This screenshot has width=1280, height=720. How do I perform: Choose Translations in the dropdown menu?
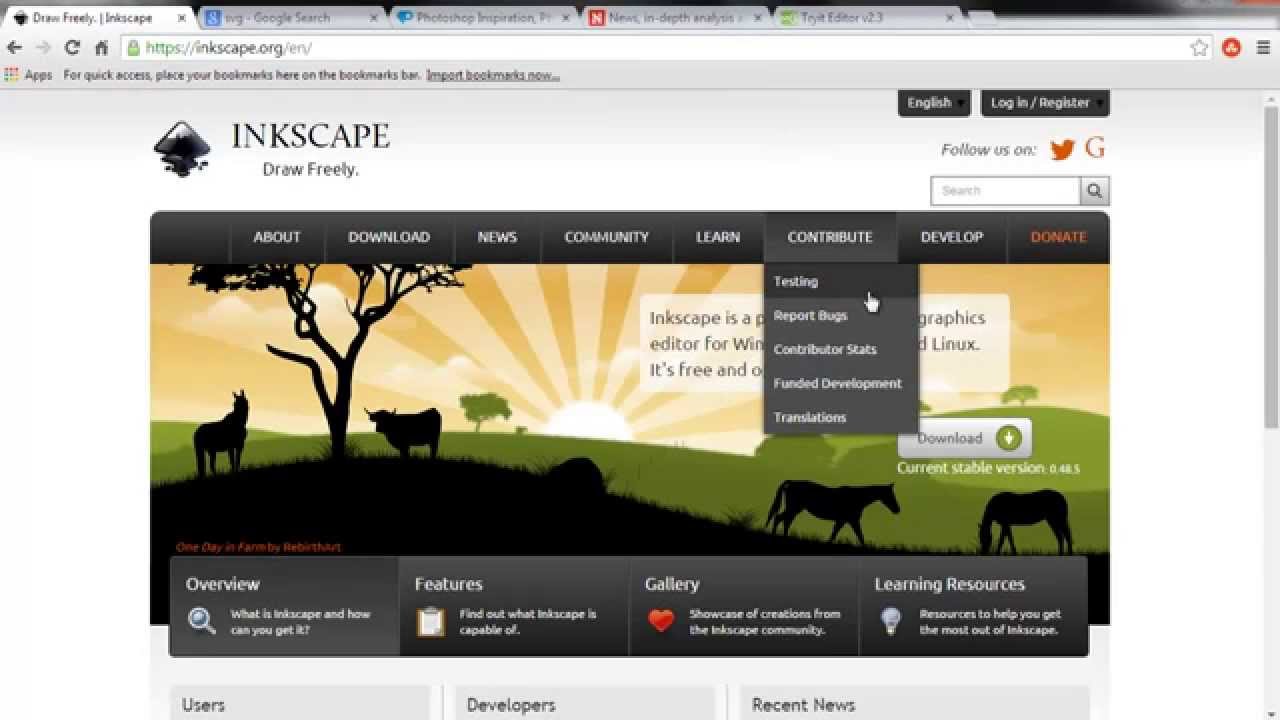click(x=809, y=417)
